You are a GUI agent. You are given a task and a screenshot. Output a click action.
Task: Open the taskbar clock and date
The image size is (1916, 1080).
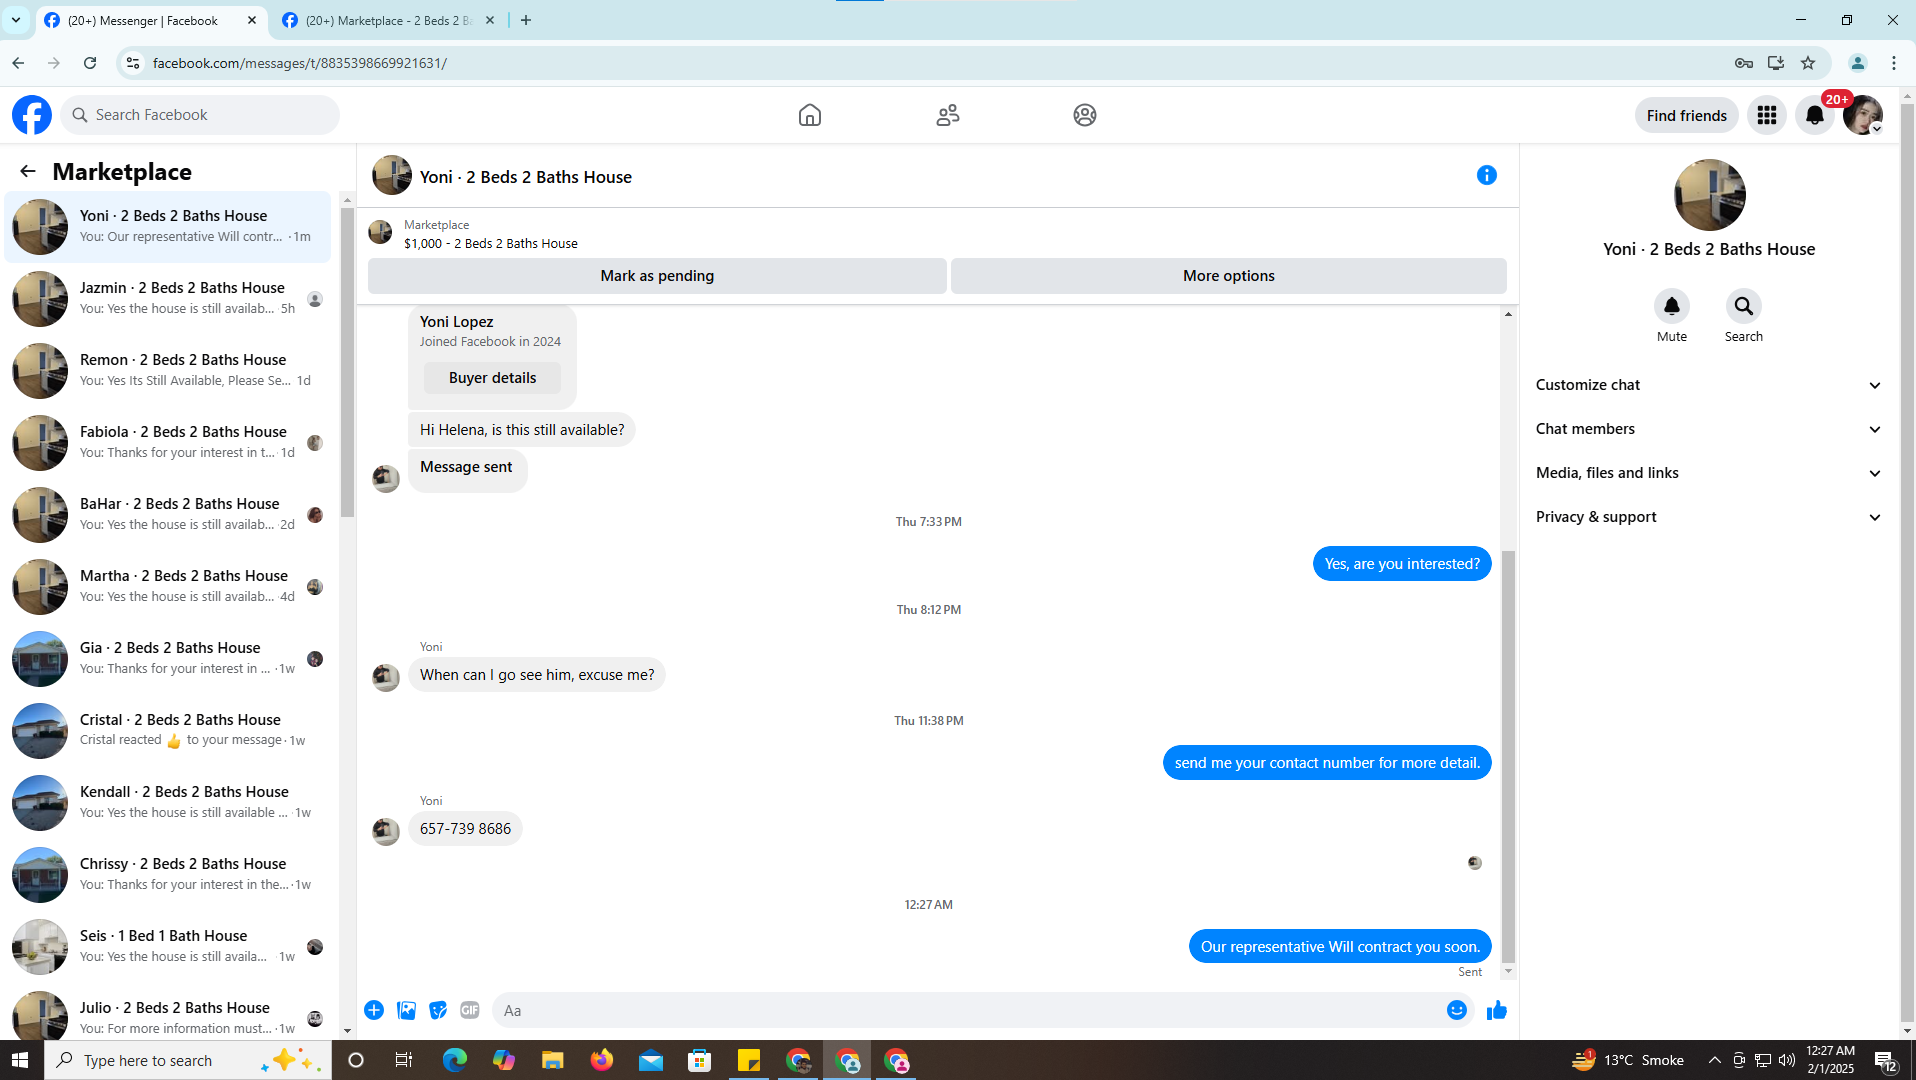(1830, 1060)
